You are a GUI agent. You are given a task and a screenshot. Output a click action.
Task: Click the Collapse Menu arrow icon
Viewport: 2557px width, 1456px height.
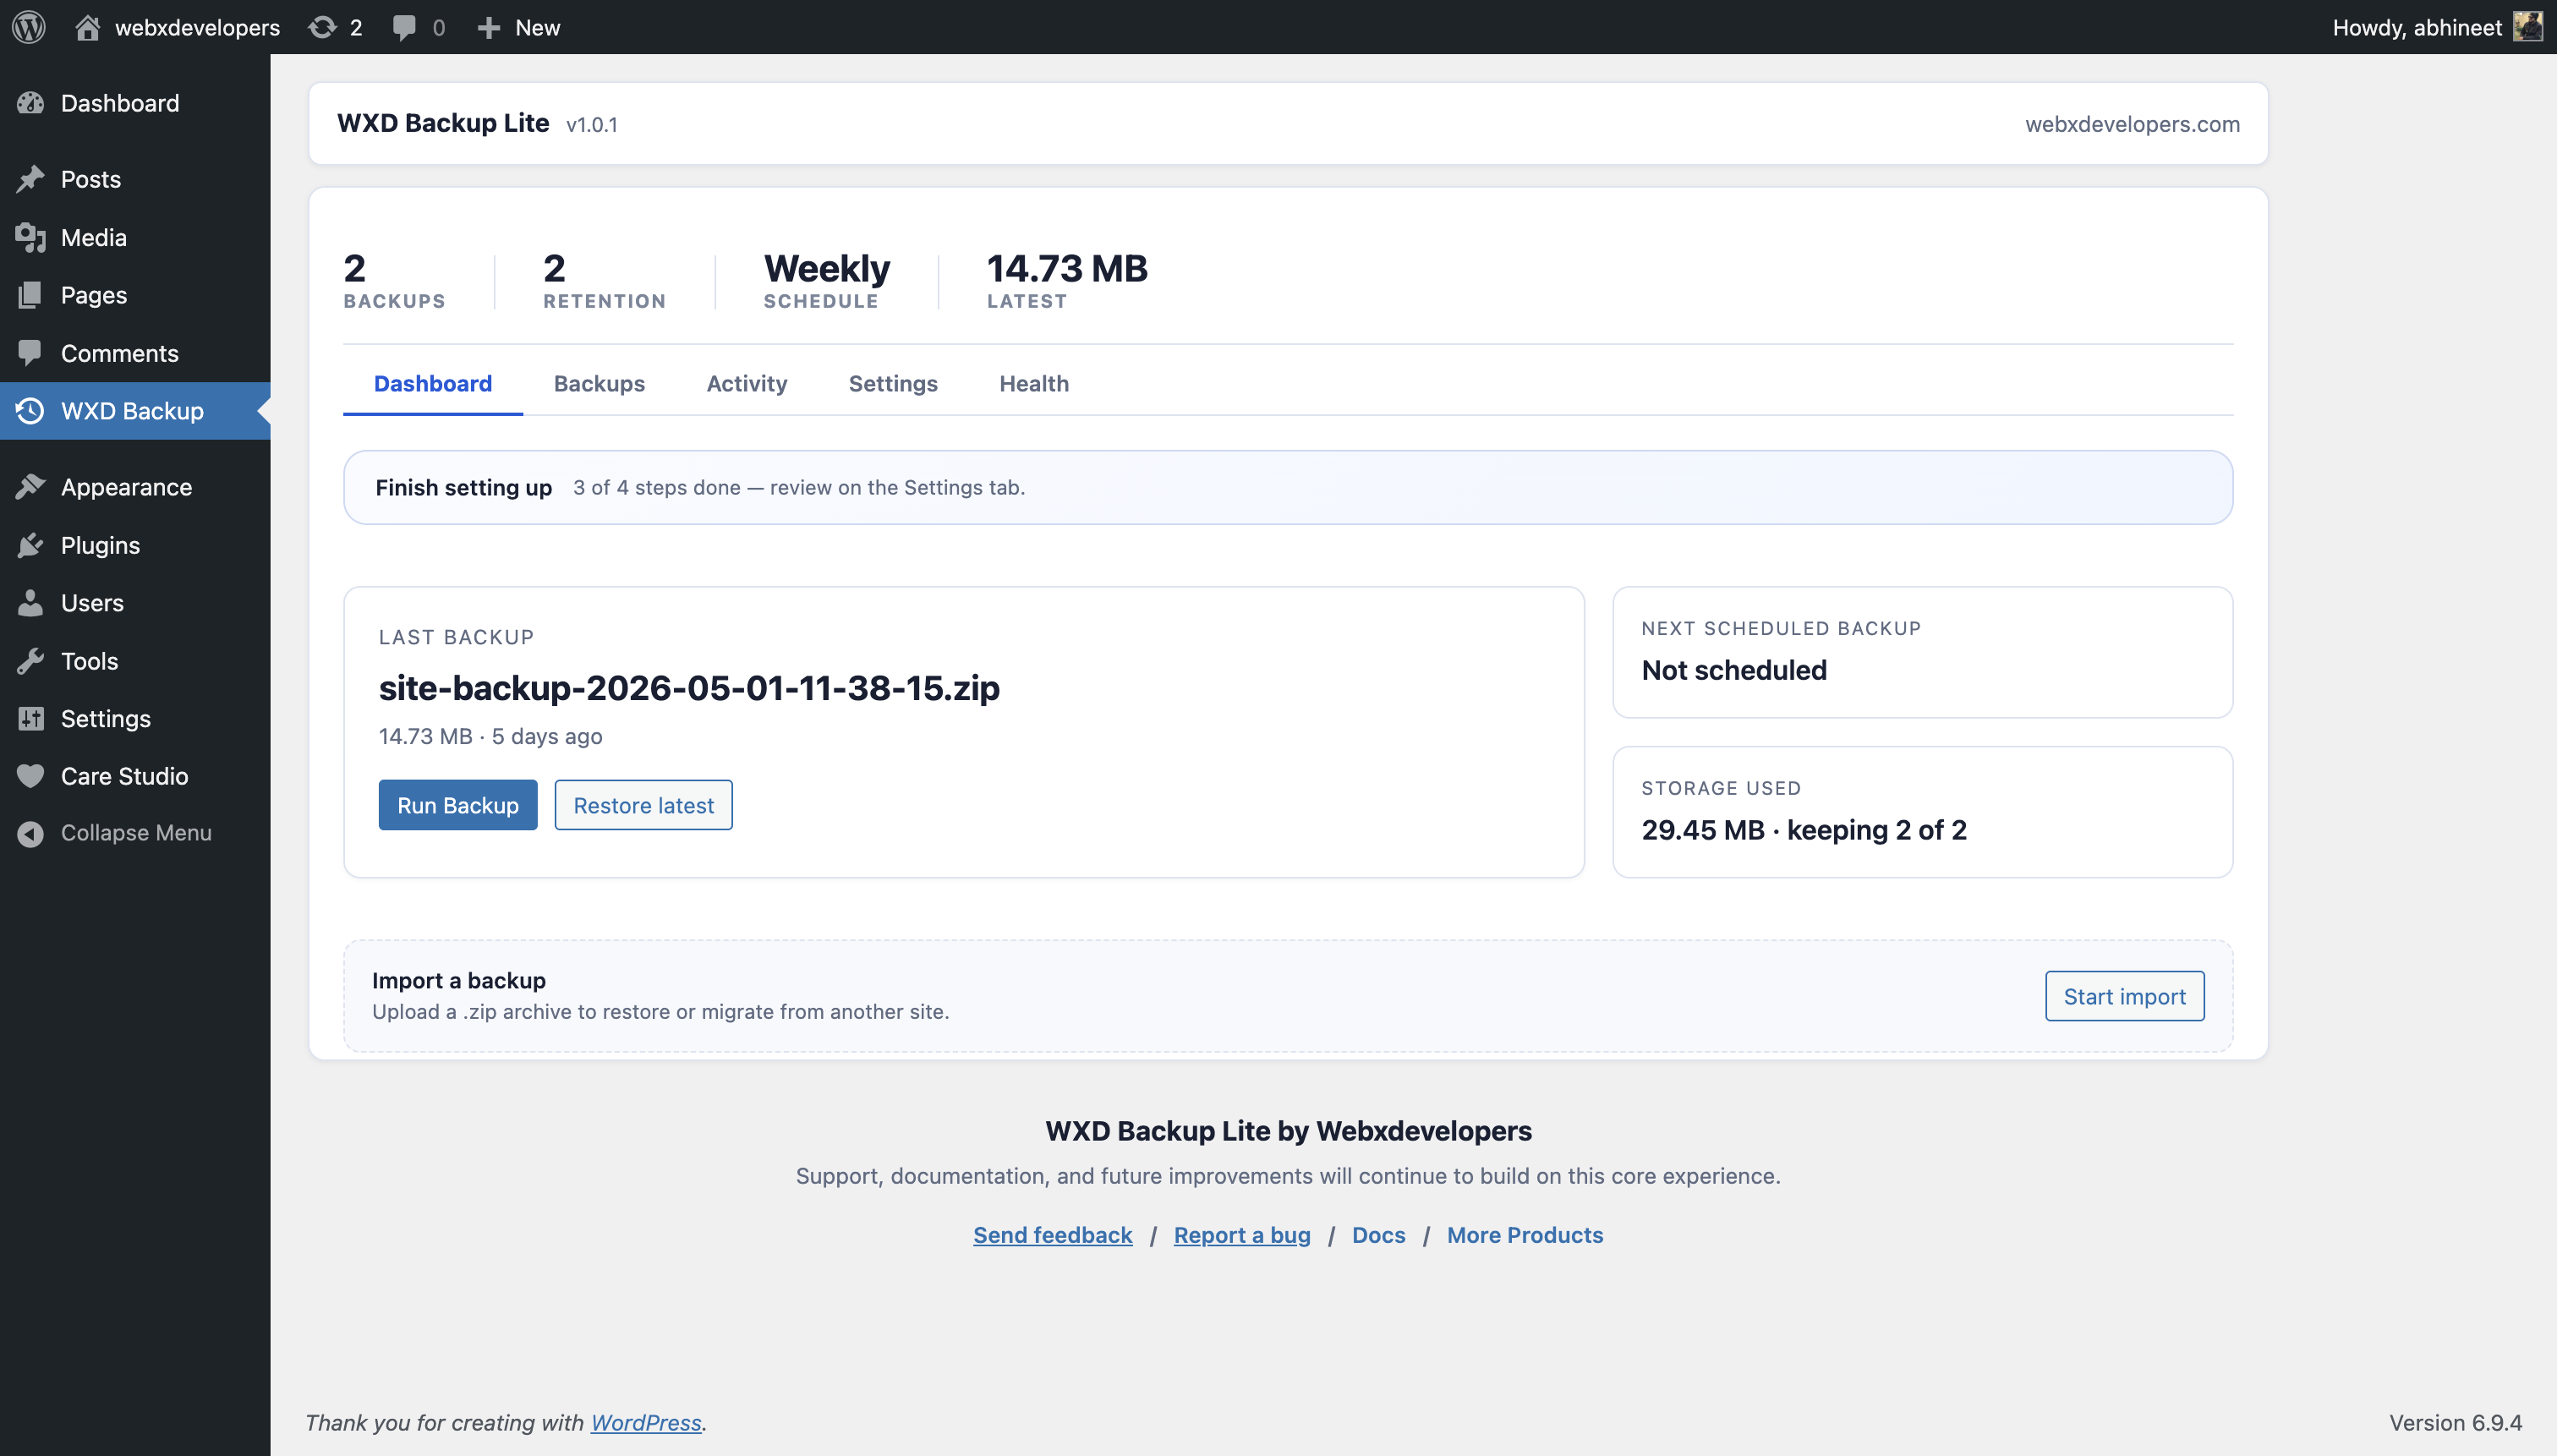(x=30, y=833)
